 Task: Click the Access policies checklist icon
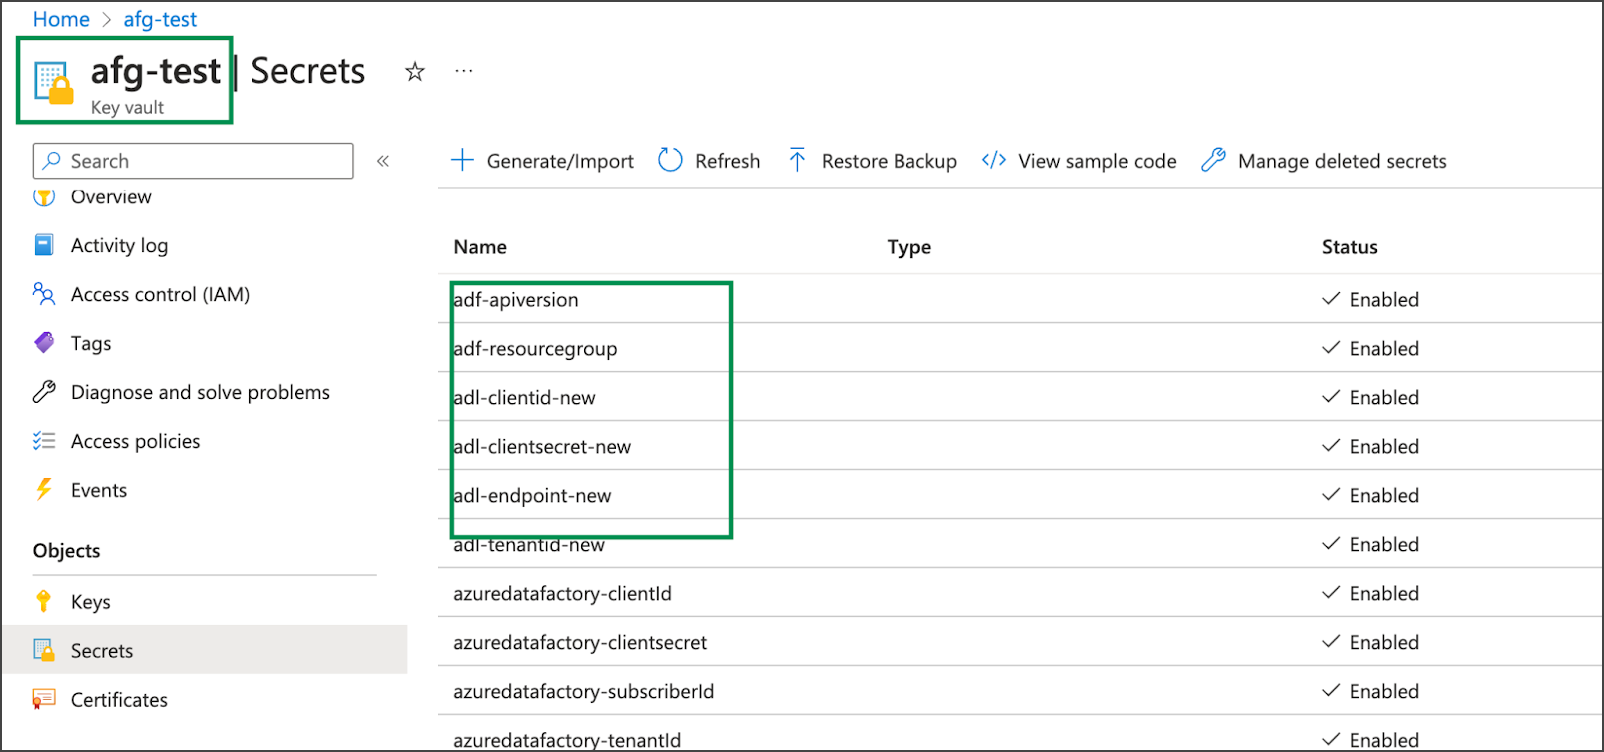tap(44, 441)
